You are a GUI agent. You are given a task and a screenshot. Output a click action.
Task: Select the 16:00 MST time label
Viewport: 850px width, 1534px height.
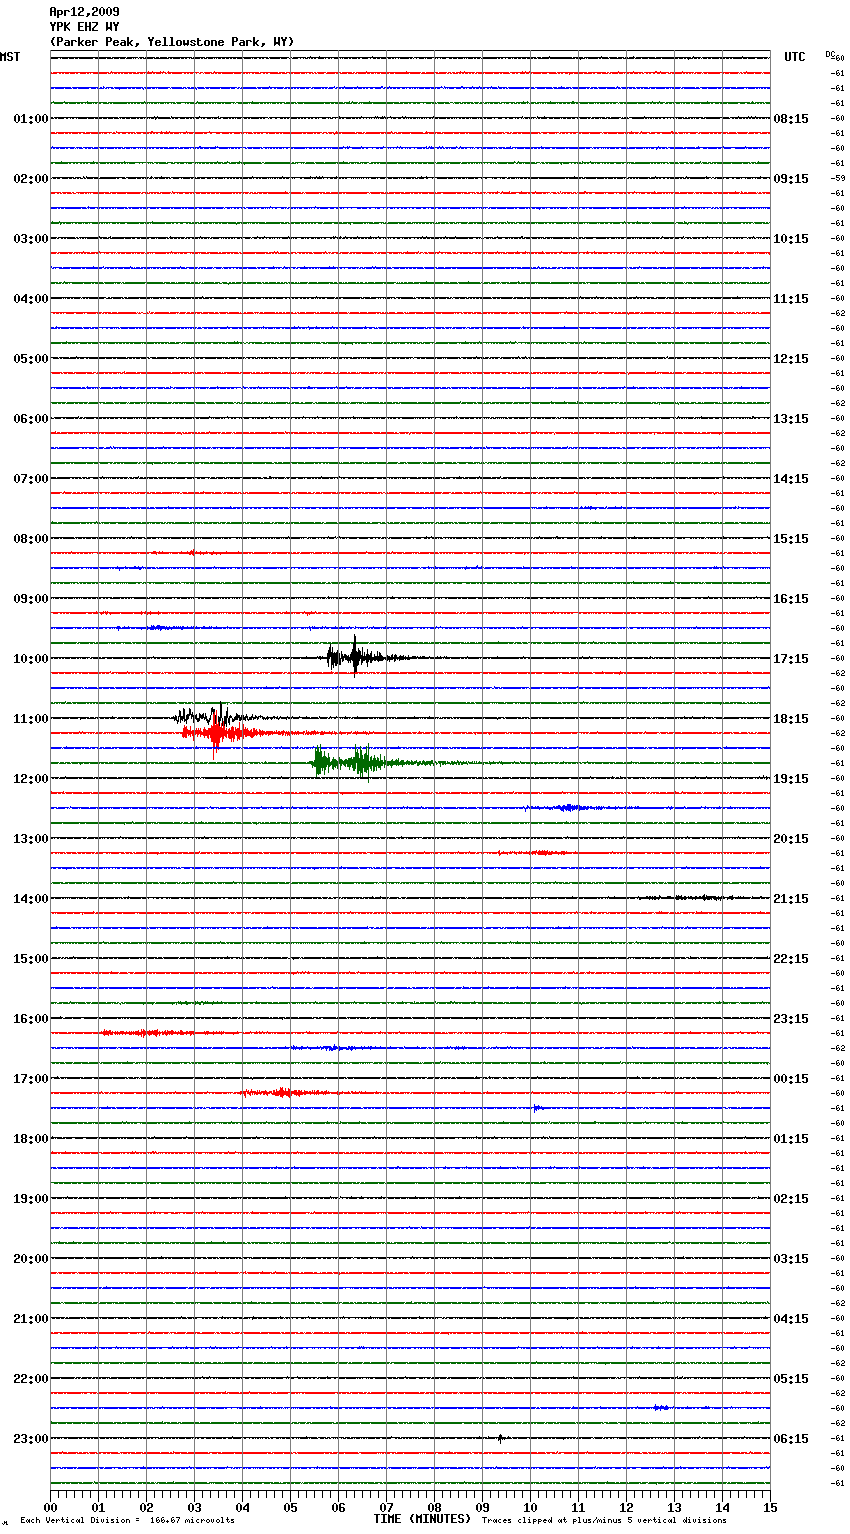30,1019
